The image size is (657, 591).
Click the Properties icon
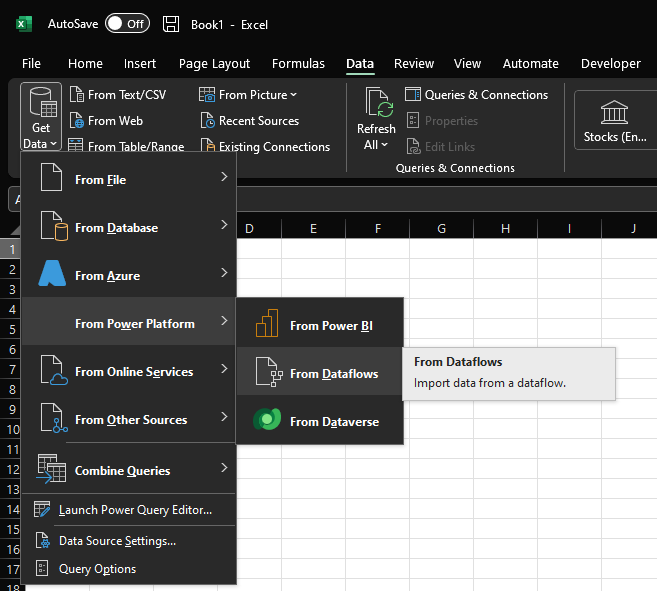click(x=413, y=121)
